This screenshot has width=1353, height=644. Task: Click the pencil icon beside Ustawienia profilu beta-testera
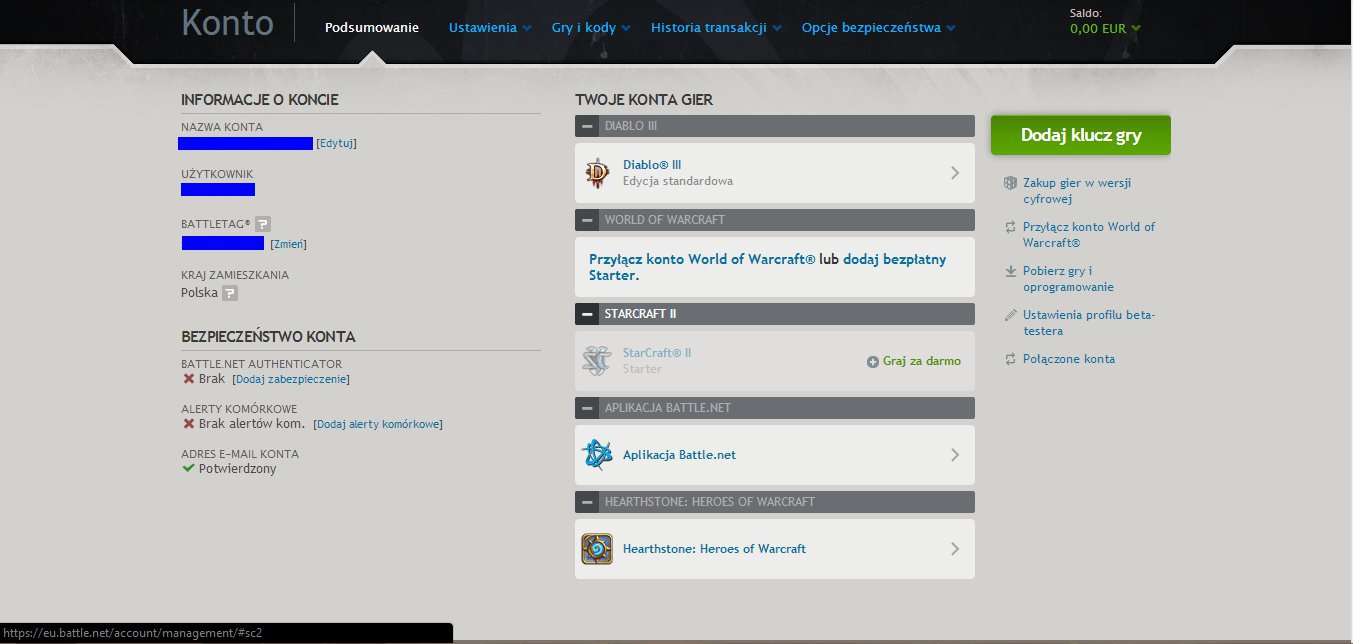point(1010,315)
